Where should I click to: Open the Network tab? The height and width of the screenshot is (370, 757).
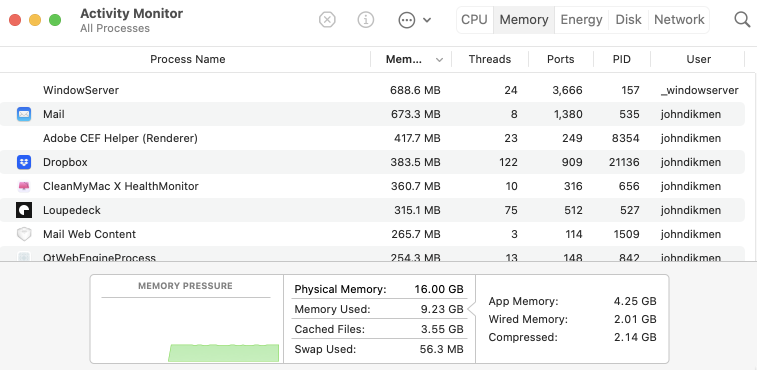pyautogui.click(x=679, y=20)
